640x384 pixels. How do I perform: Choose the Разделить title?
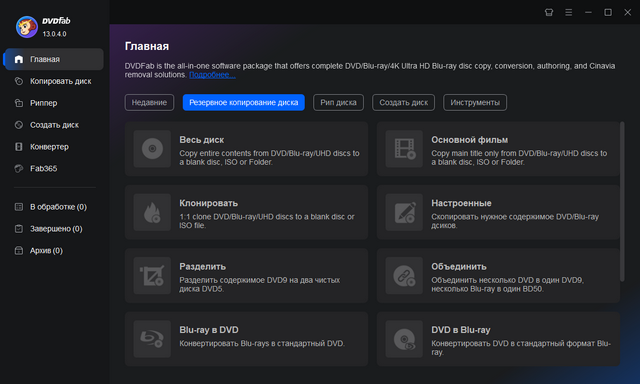(202, 266)
